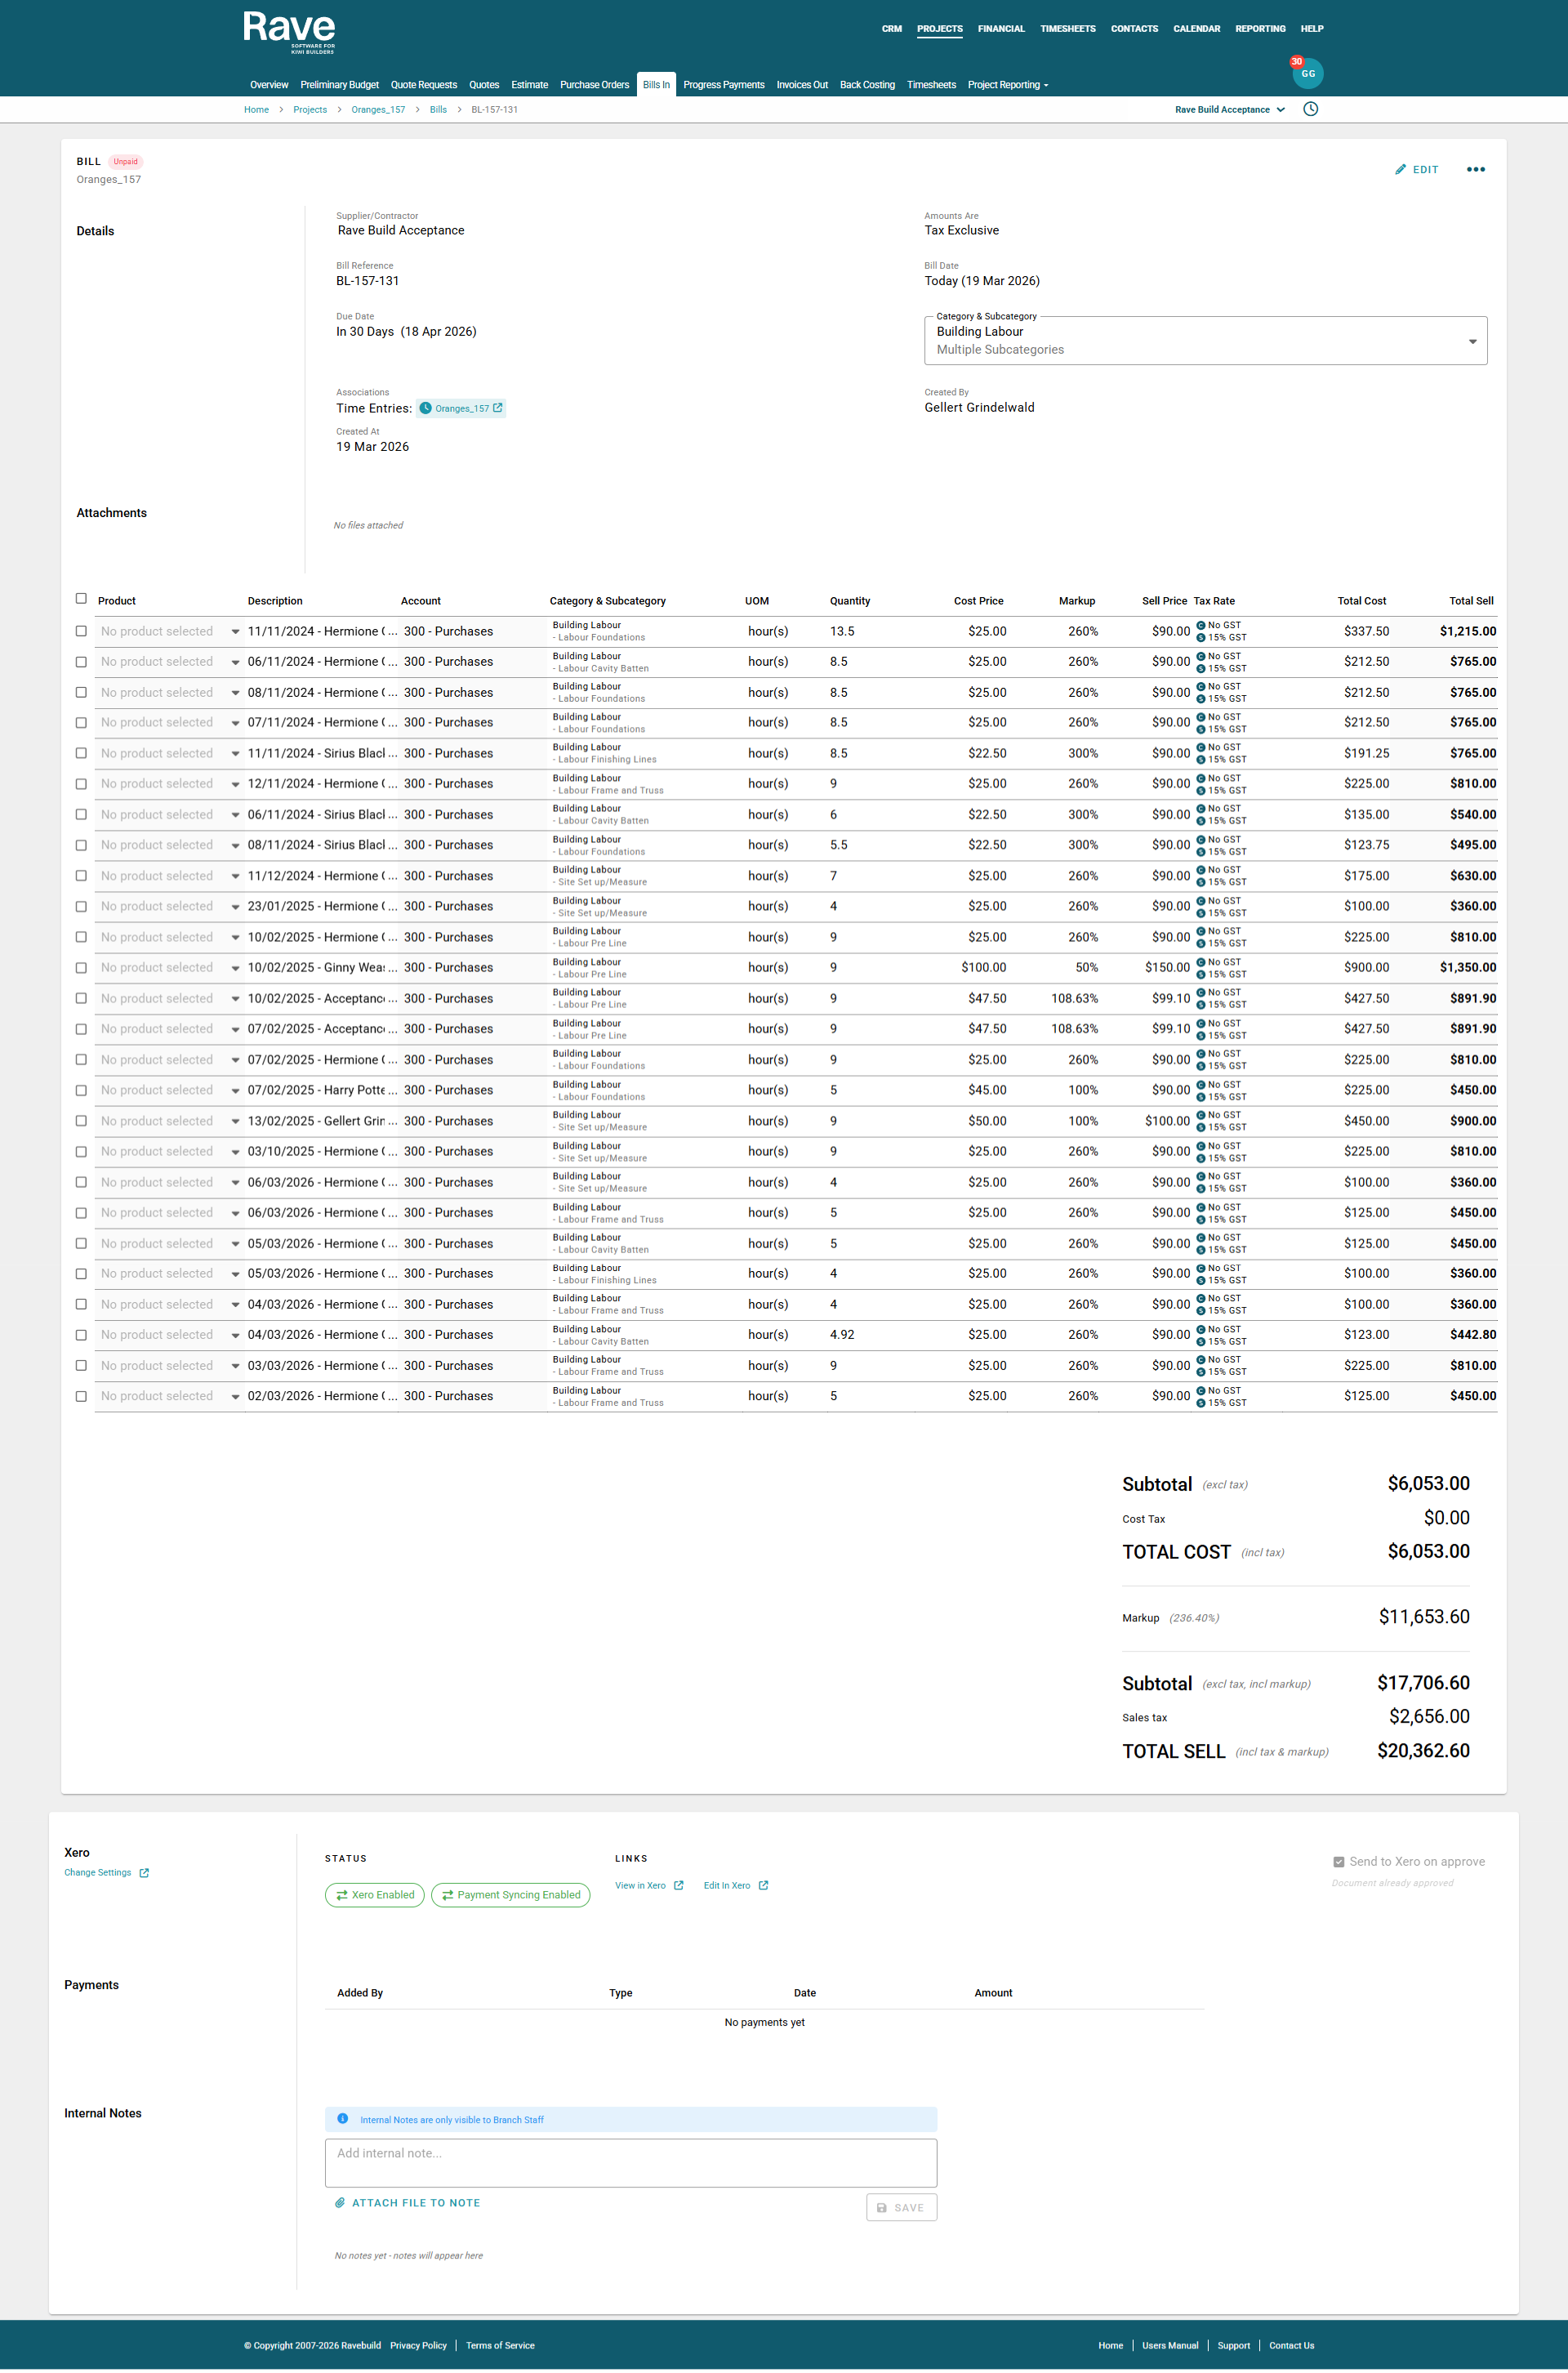Check the first line item row checkbox
The image size is (1568, 2373).
tap(81, 631)
